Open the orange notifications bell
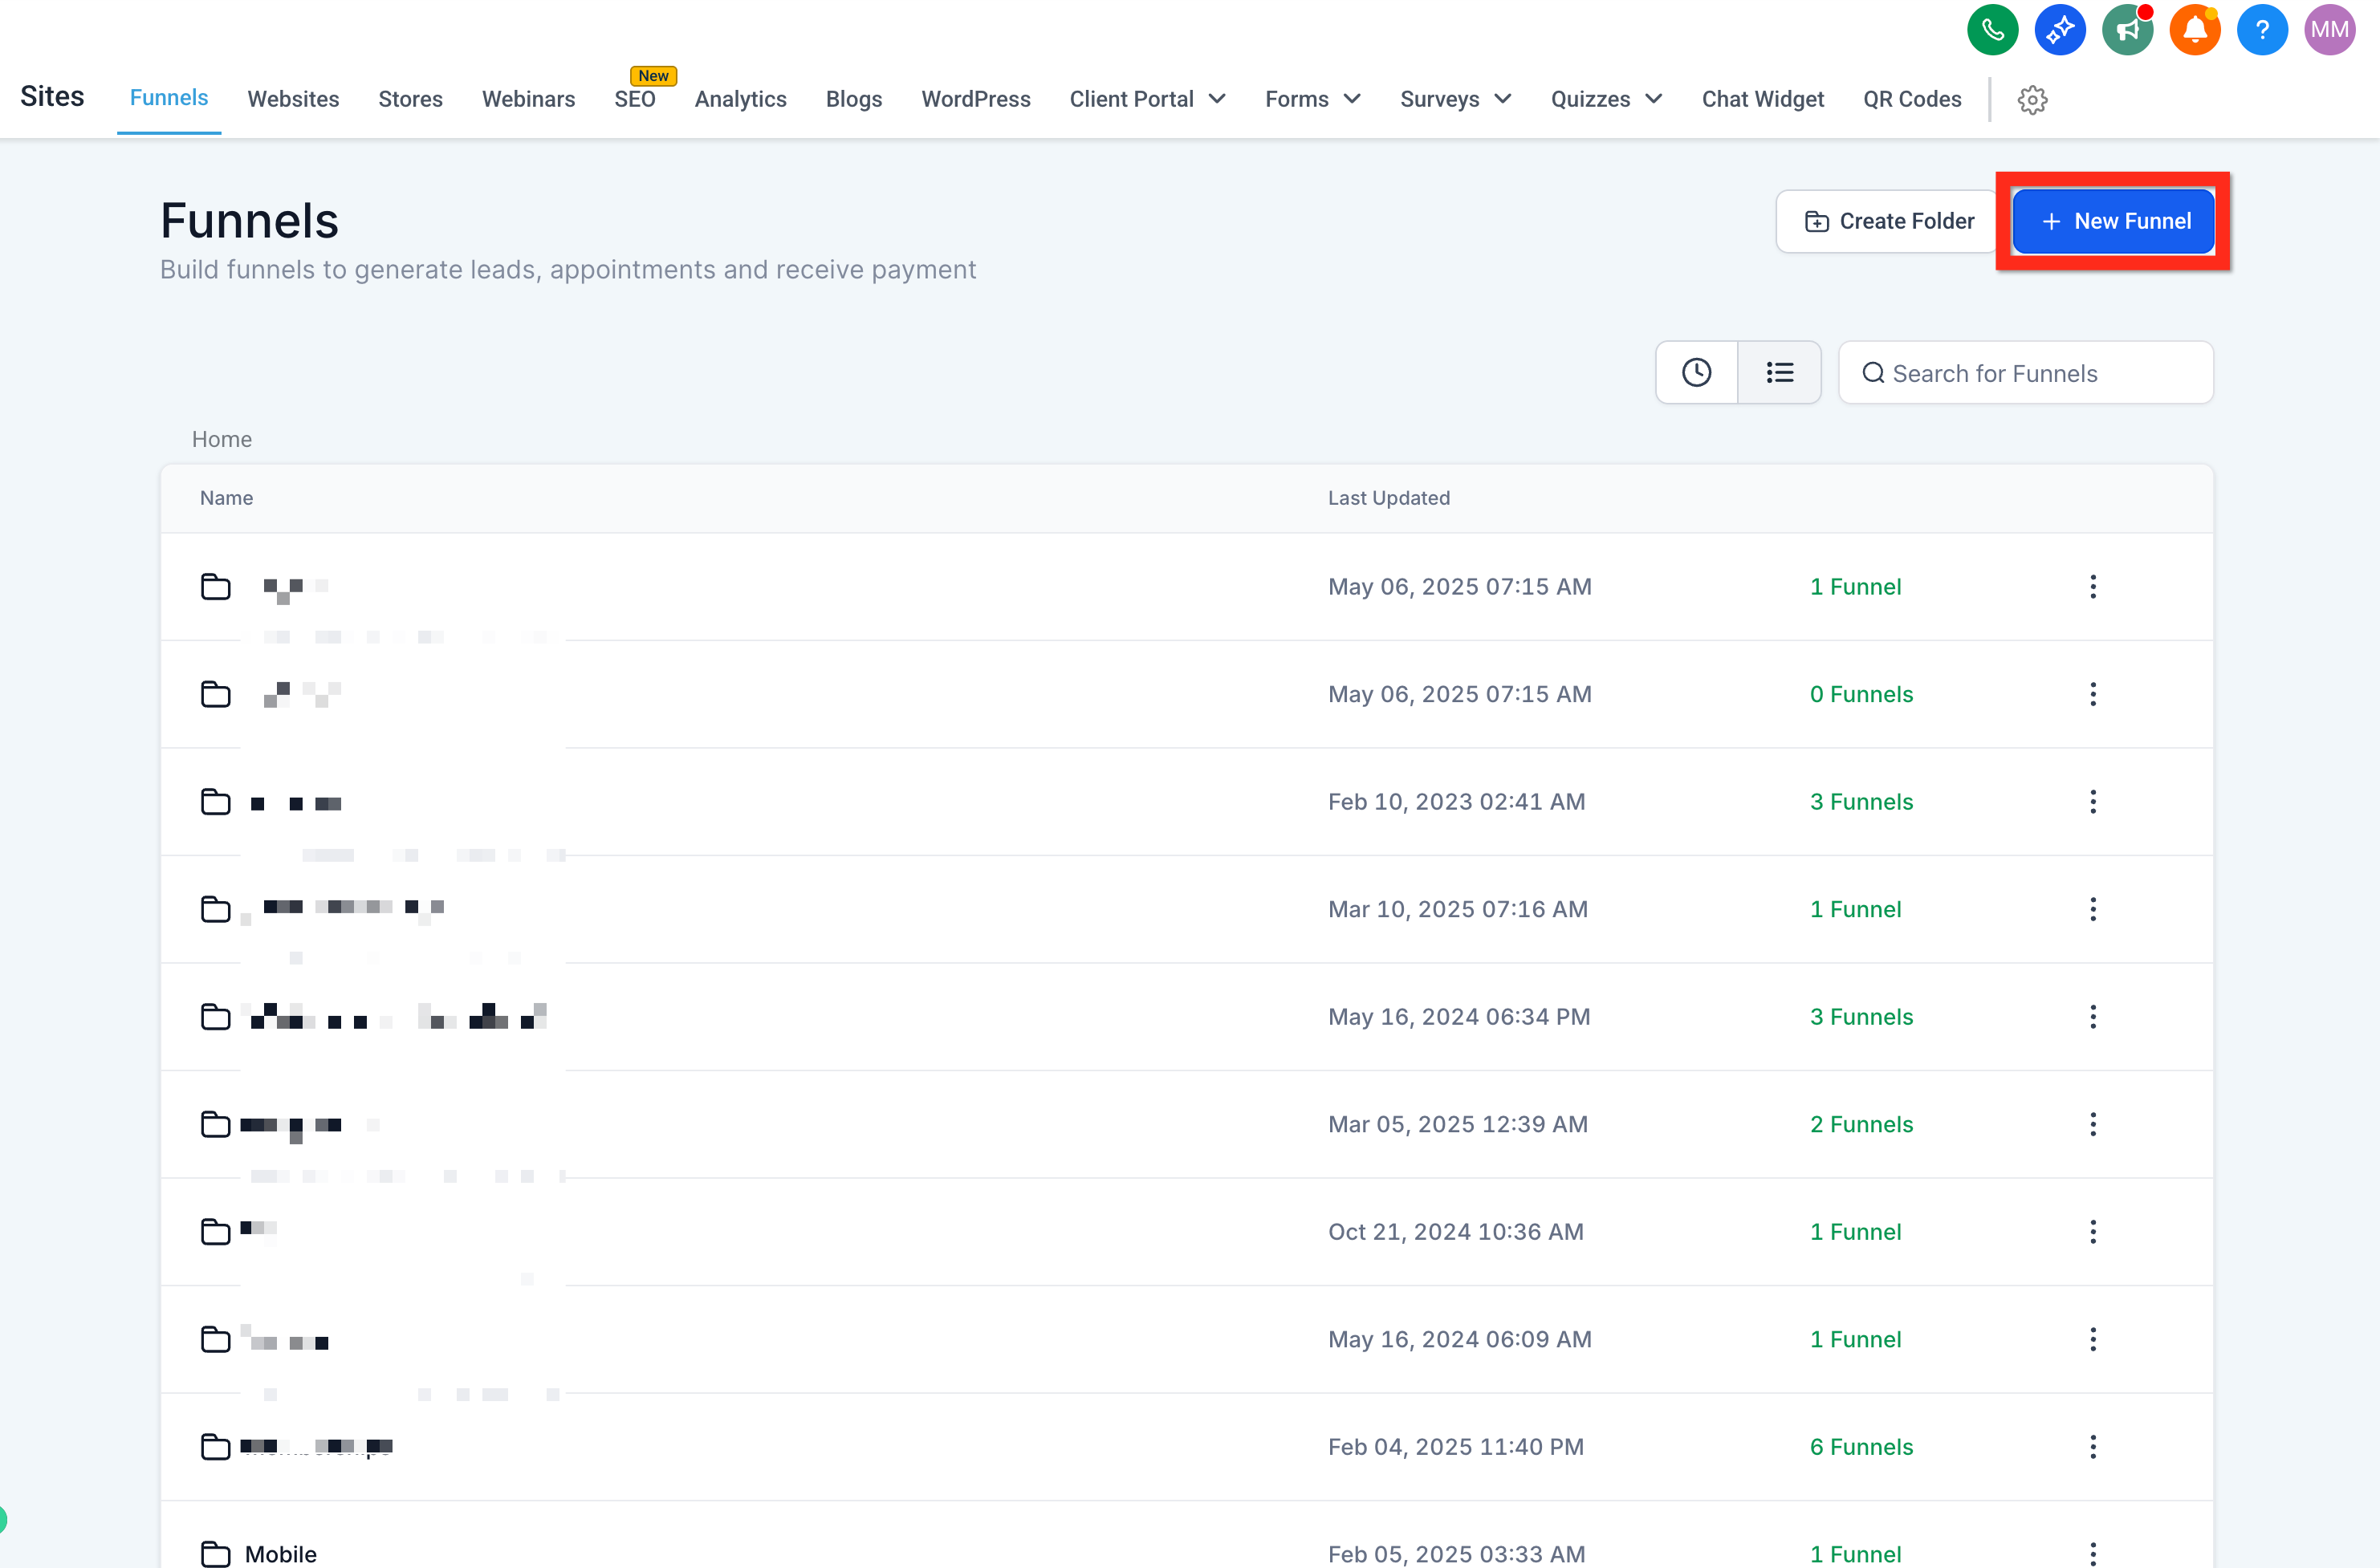Screen dimensions: 2380x1568 [x=2194, y=30]
